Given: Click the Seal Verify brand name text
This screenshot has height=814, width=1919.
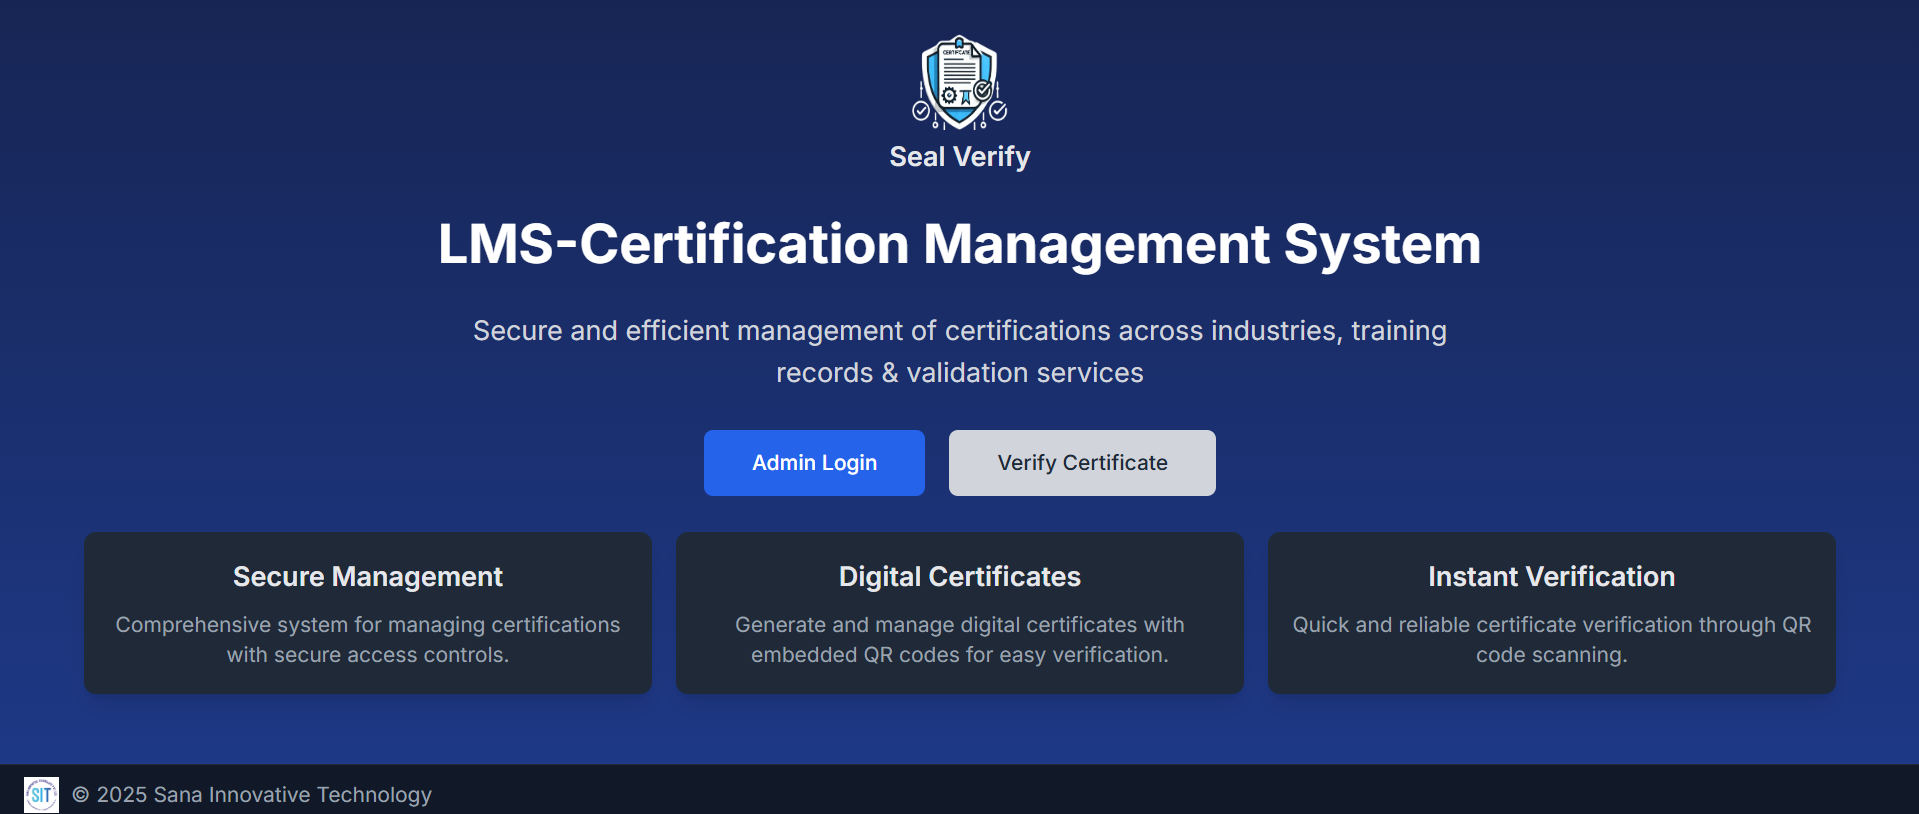Looking at the screenshot, I should click(x=959, y=157).
